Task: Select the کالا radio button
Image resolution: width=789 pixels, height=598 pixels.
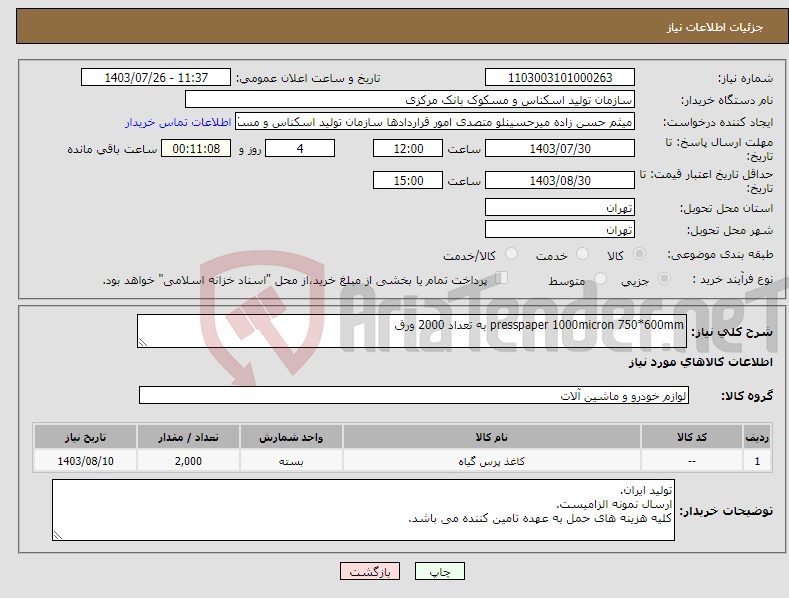Action: tap(639, 254)
